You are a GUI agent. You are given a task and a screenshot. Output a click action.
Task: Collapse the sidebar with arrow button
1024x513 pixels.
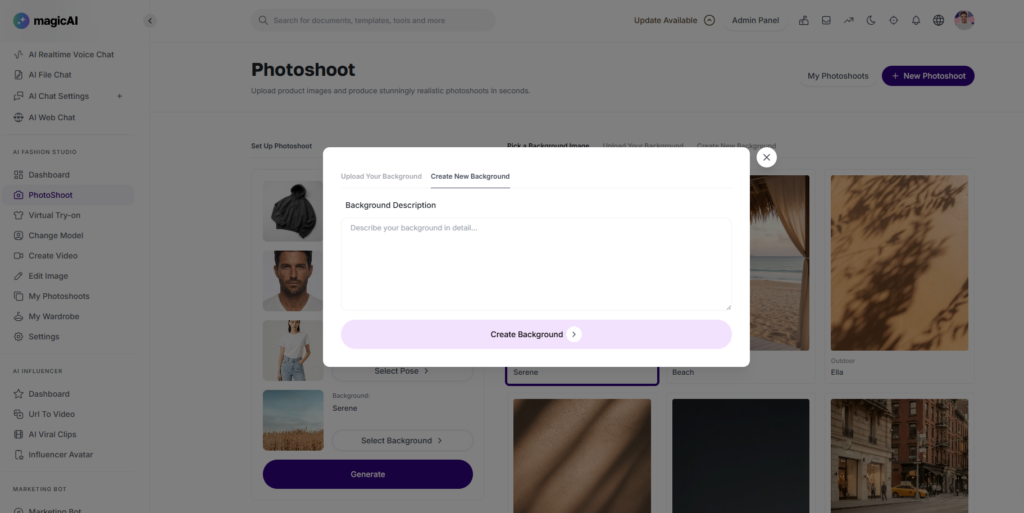pos(150,20)
